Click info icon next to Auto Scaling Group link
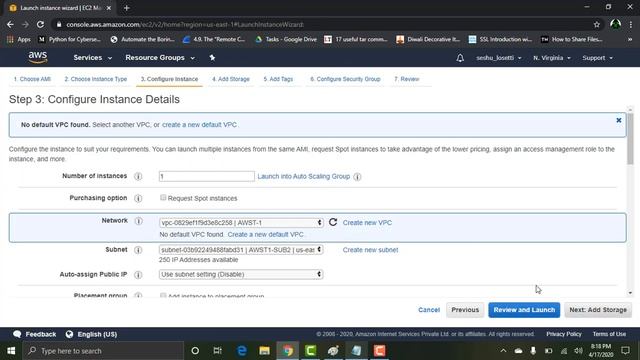Image resolution: width=640 pixels, height=360 pixels. pyautogui.click(x=357, y=177)
